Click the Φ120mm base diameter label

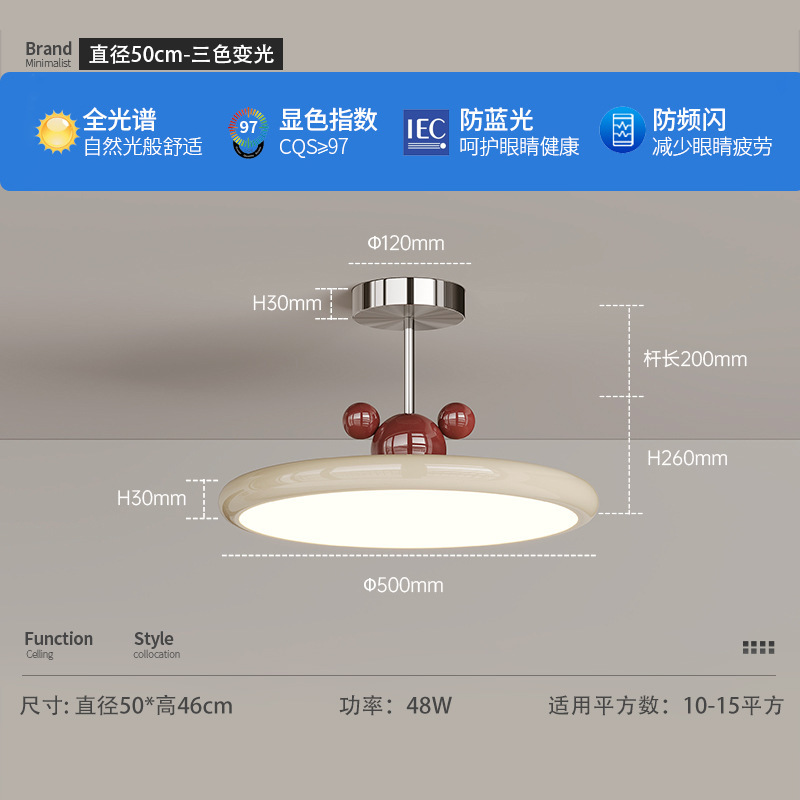point(406,243)
